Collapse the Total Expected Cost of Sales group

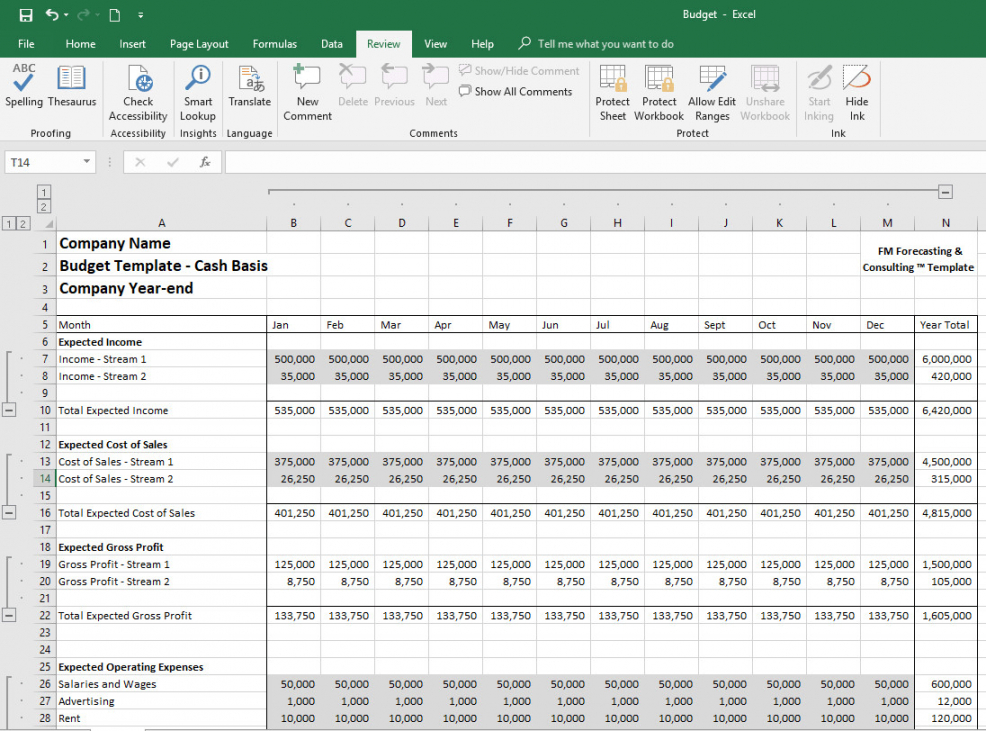[x=10, y=513]
